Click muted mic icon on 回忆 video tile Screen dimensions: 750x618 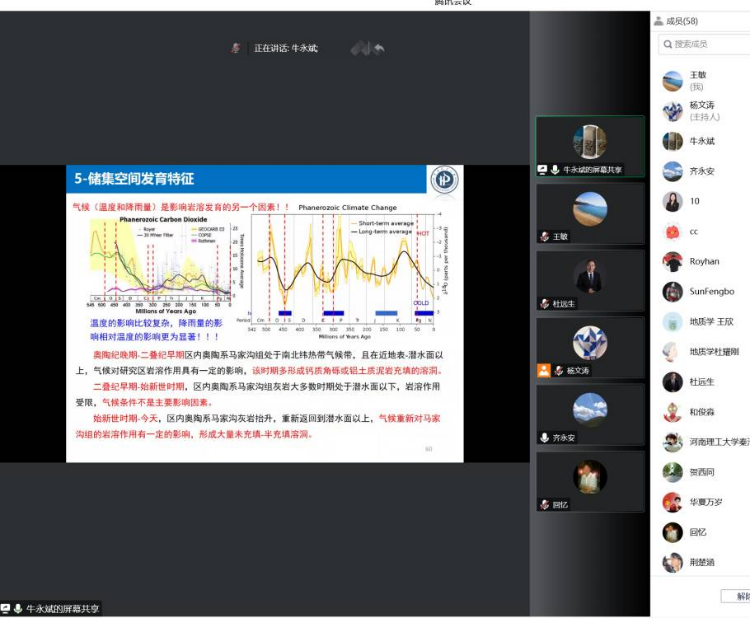544,505
